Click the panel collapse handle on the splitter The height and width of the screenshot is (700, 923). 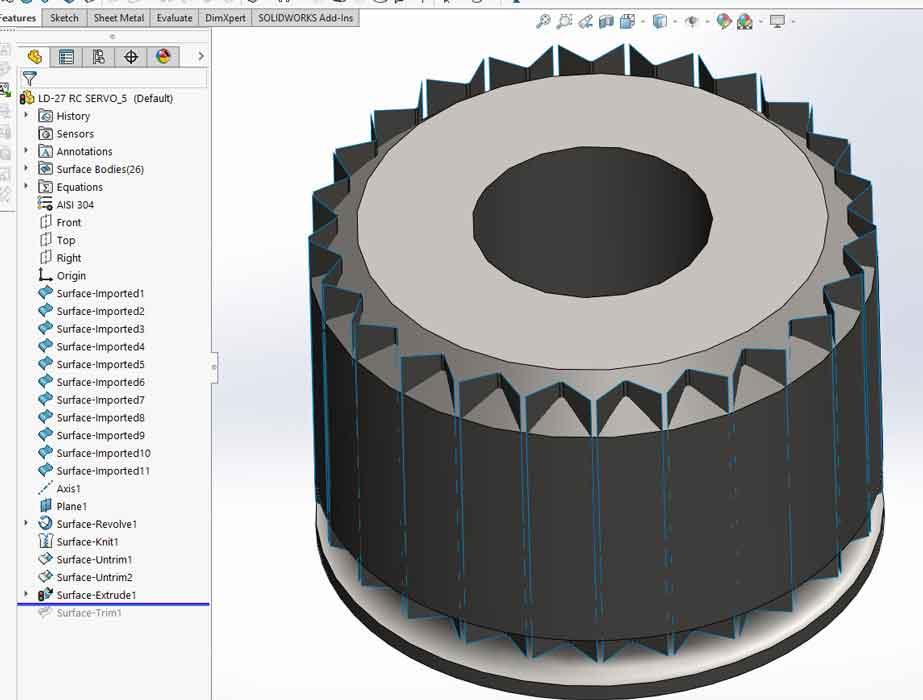pyautogui.click(x=214, y=367)
